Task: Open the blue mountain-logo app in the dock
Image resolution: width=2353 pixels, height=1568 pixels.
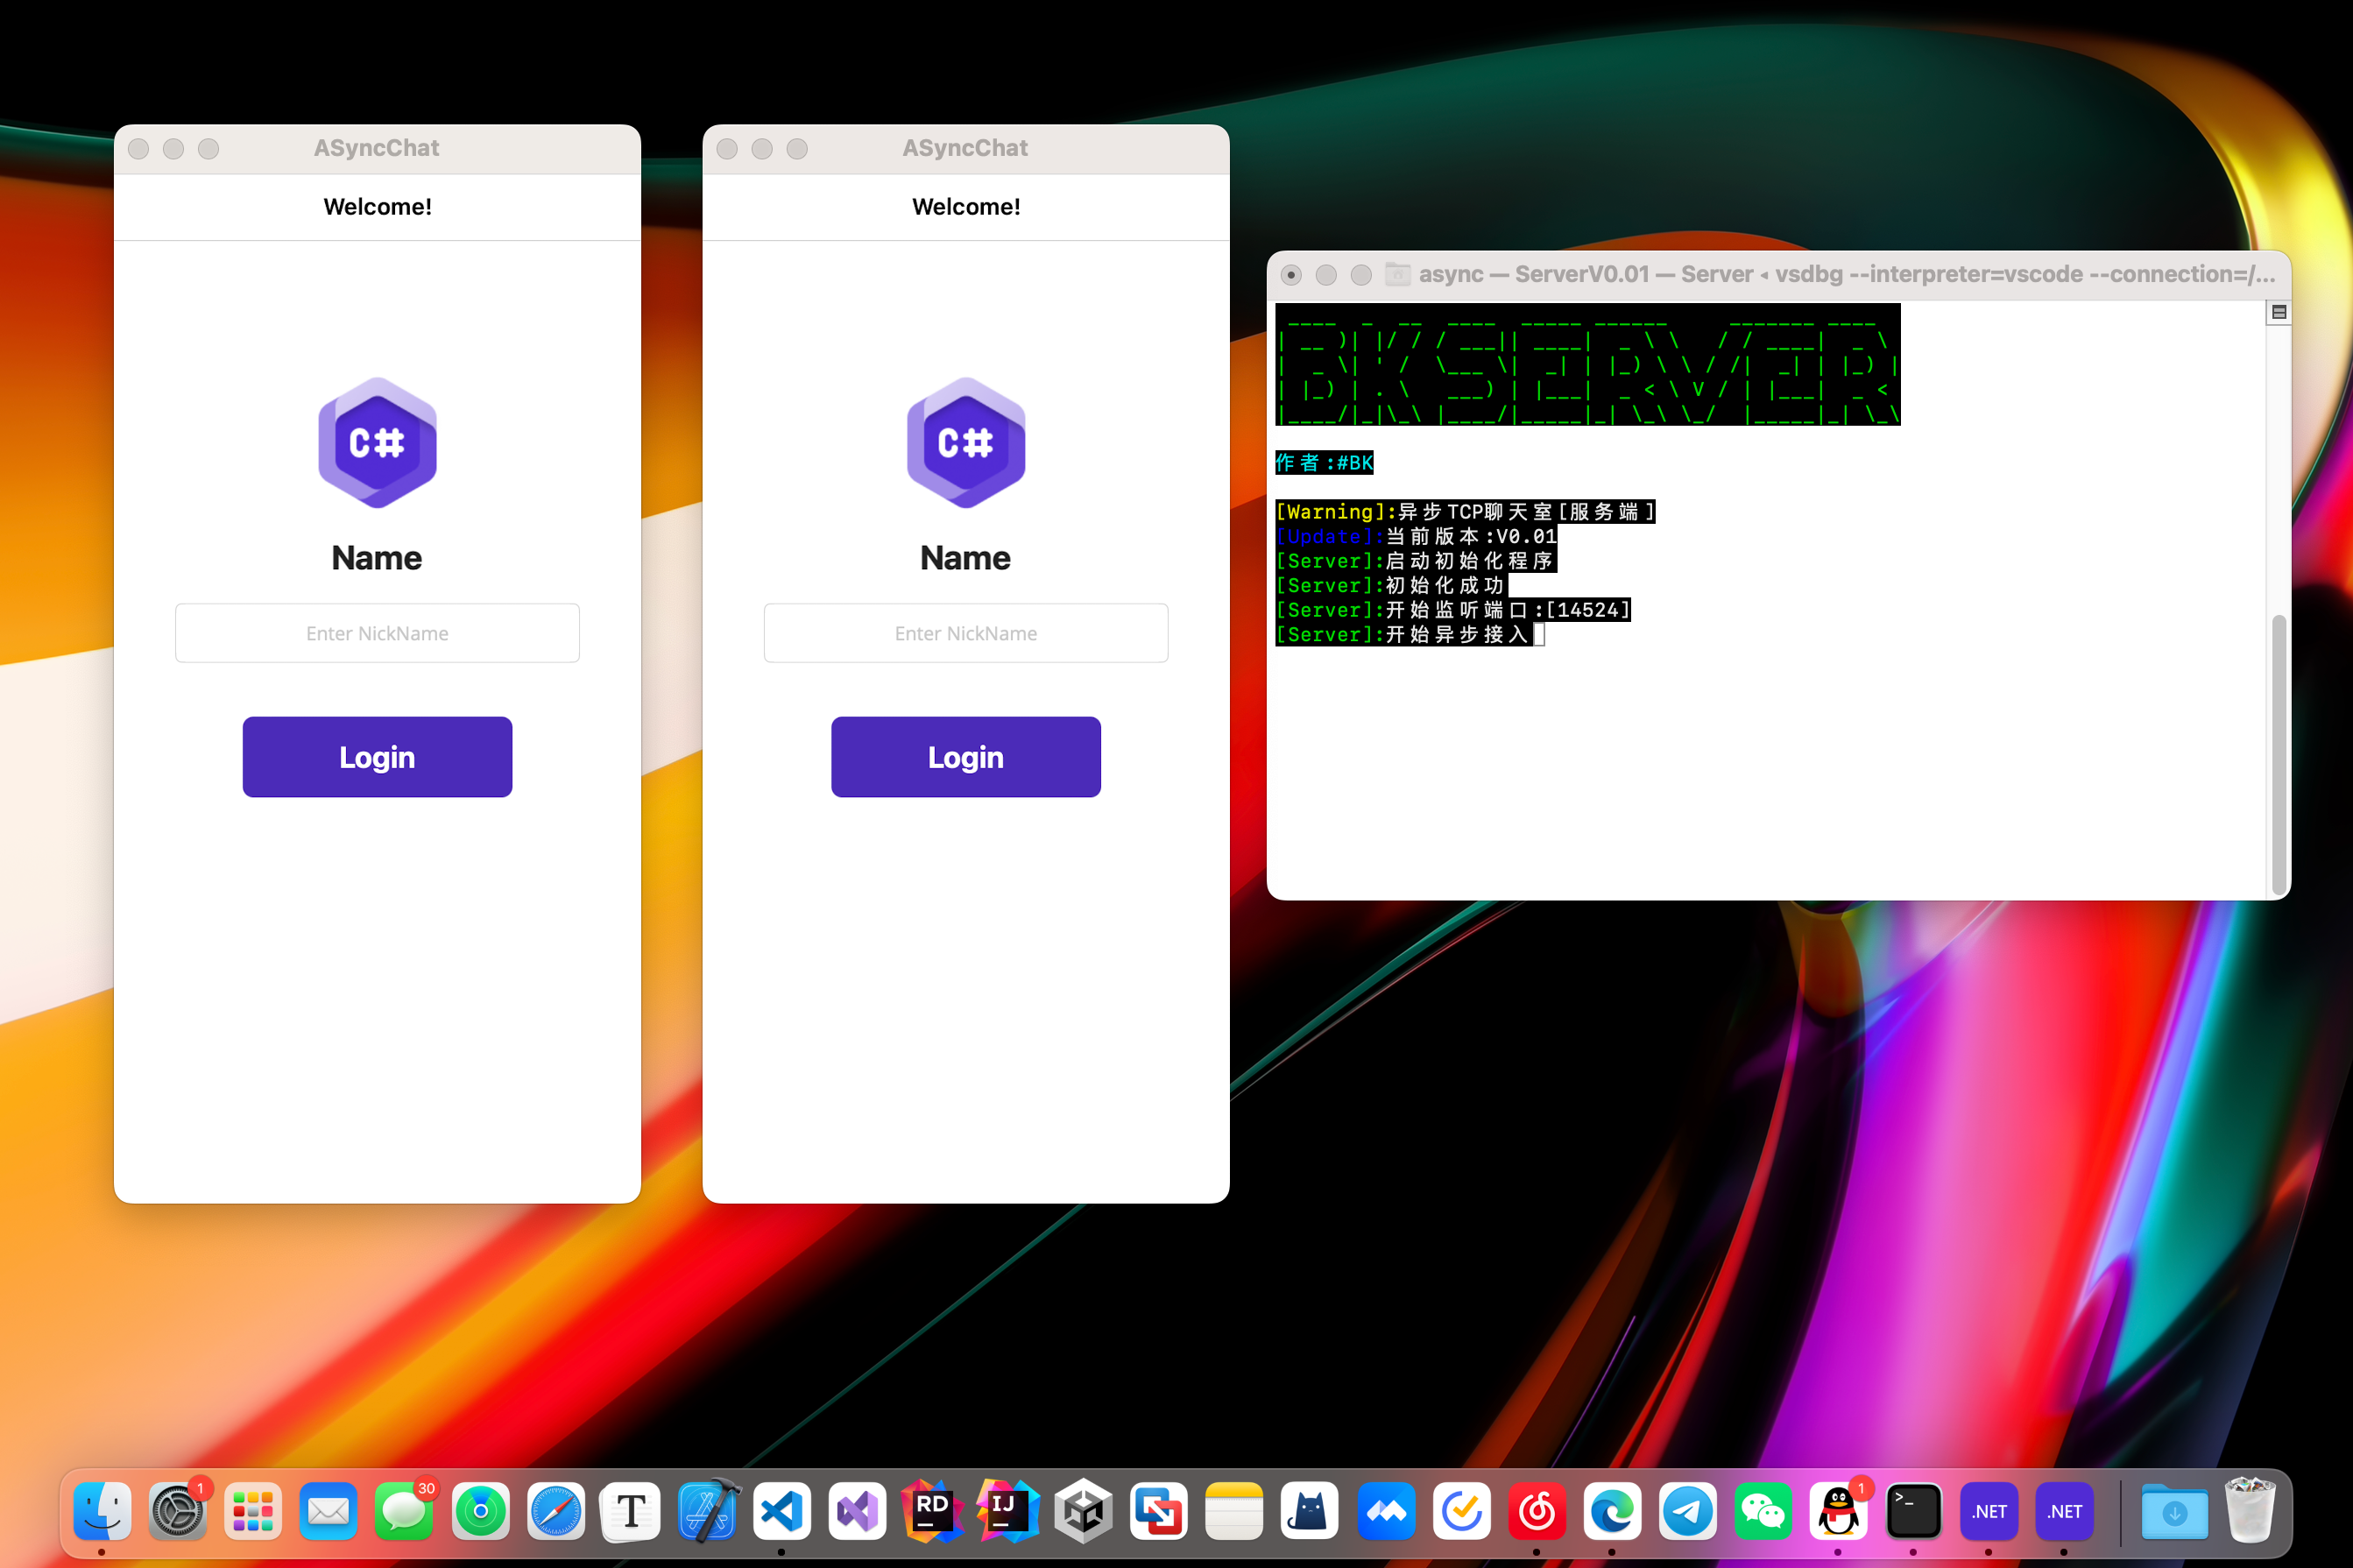Action: coord(1385,1510)
